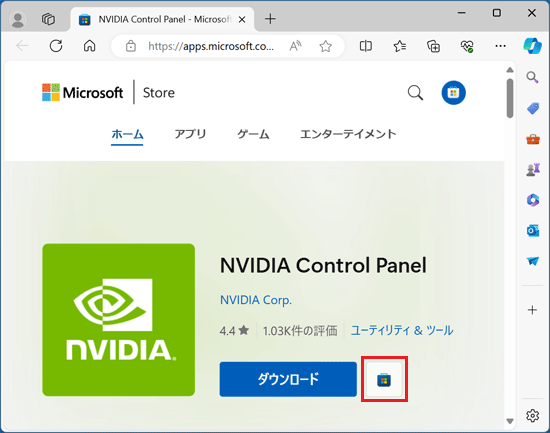Open a new browser tab

[x=270, y=19]
